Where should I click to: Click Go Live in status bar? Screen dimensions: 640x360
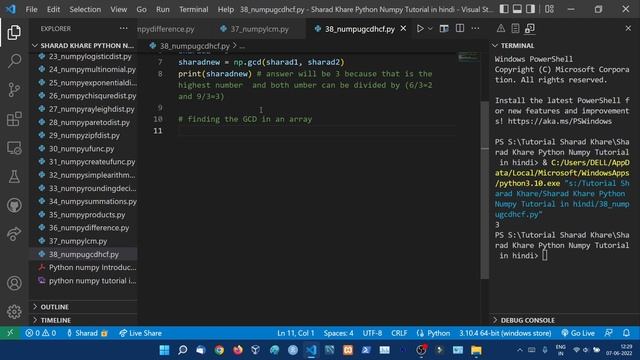[578, 333]
